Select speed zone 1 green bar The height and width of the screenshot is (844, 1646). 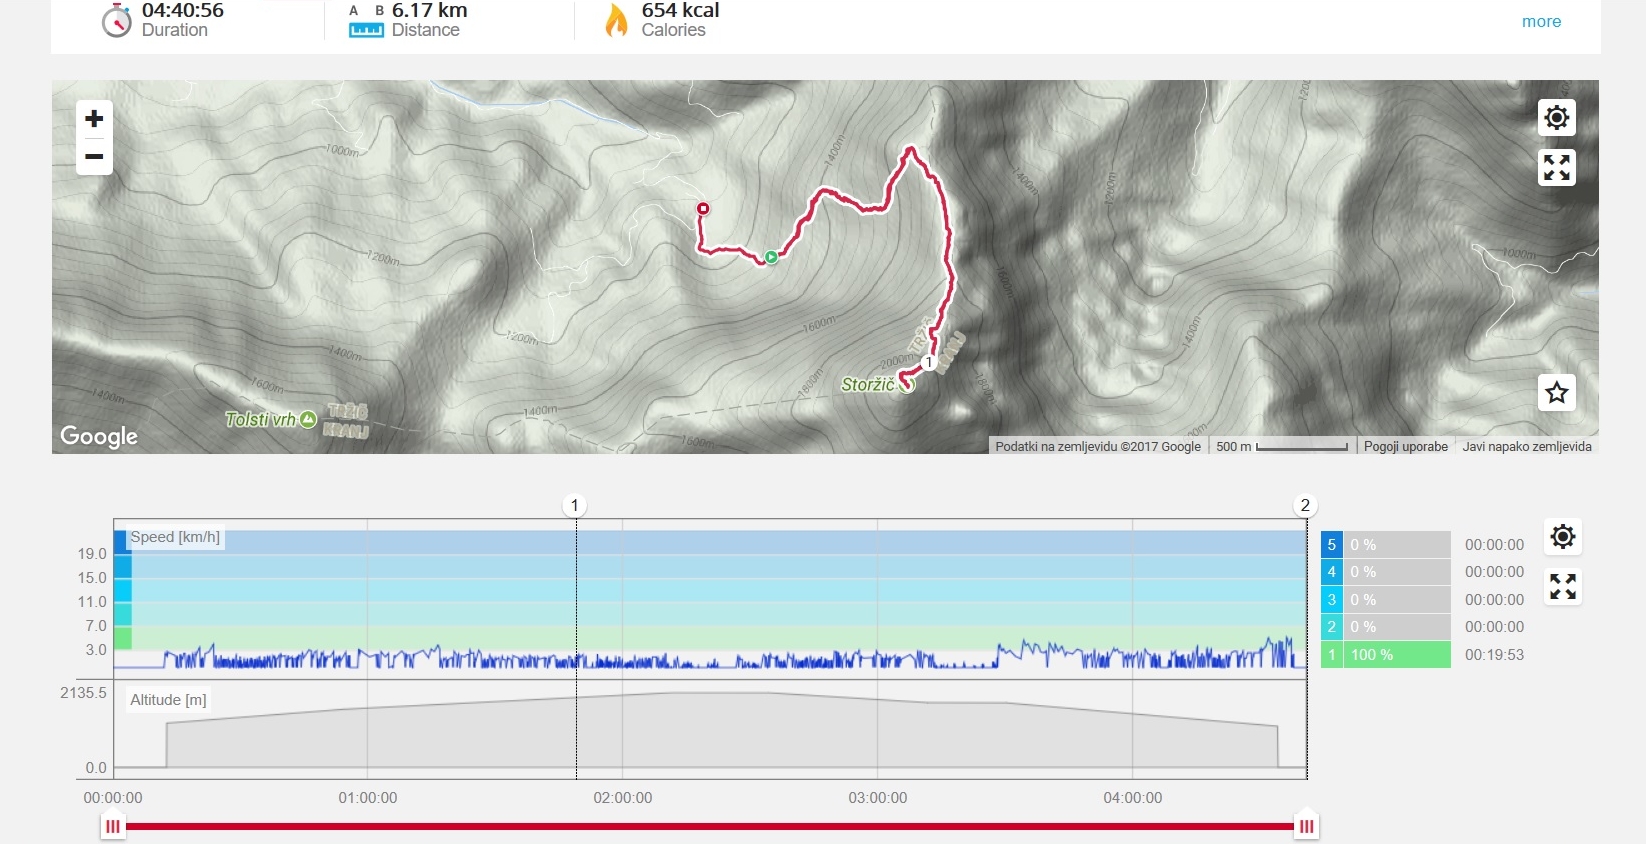pos(1386,655)
